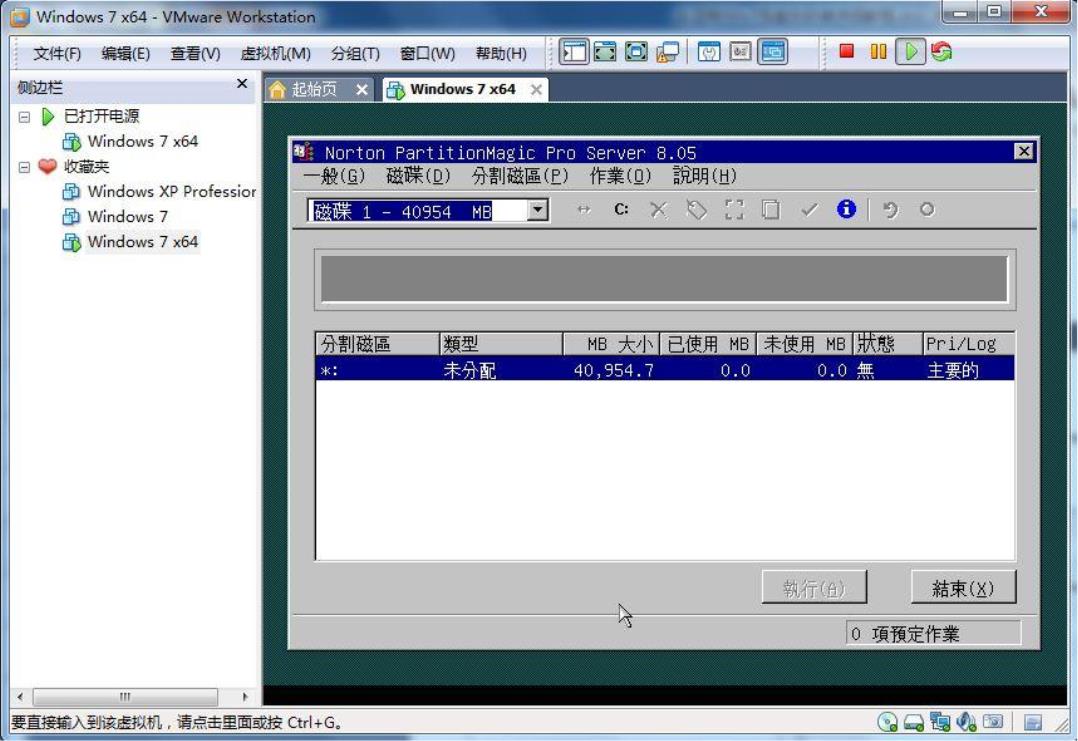Open the 磁碟 1 drive selection dropdown

point(536,210)
